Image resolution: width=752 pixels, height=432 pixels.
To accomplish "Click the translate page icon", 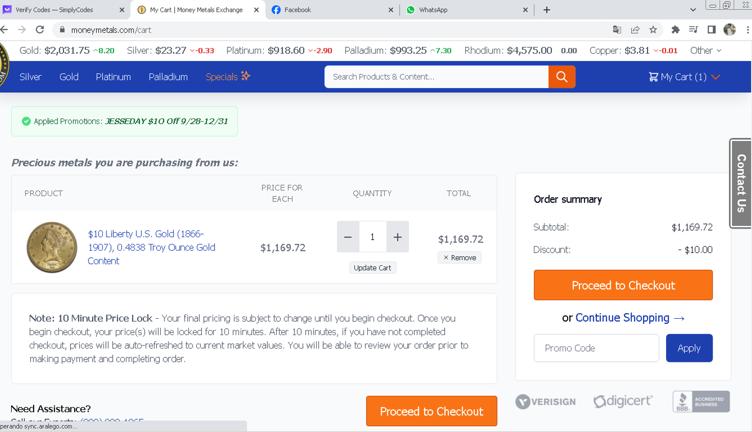I will tap(617, 30).
